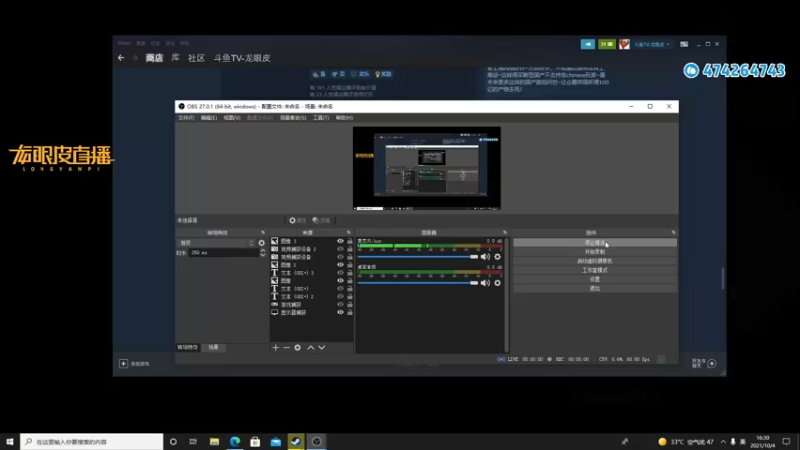Click stop streaming button in controls
Viewport: 800px width, 450px height.
coord(595,243)
